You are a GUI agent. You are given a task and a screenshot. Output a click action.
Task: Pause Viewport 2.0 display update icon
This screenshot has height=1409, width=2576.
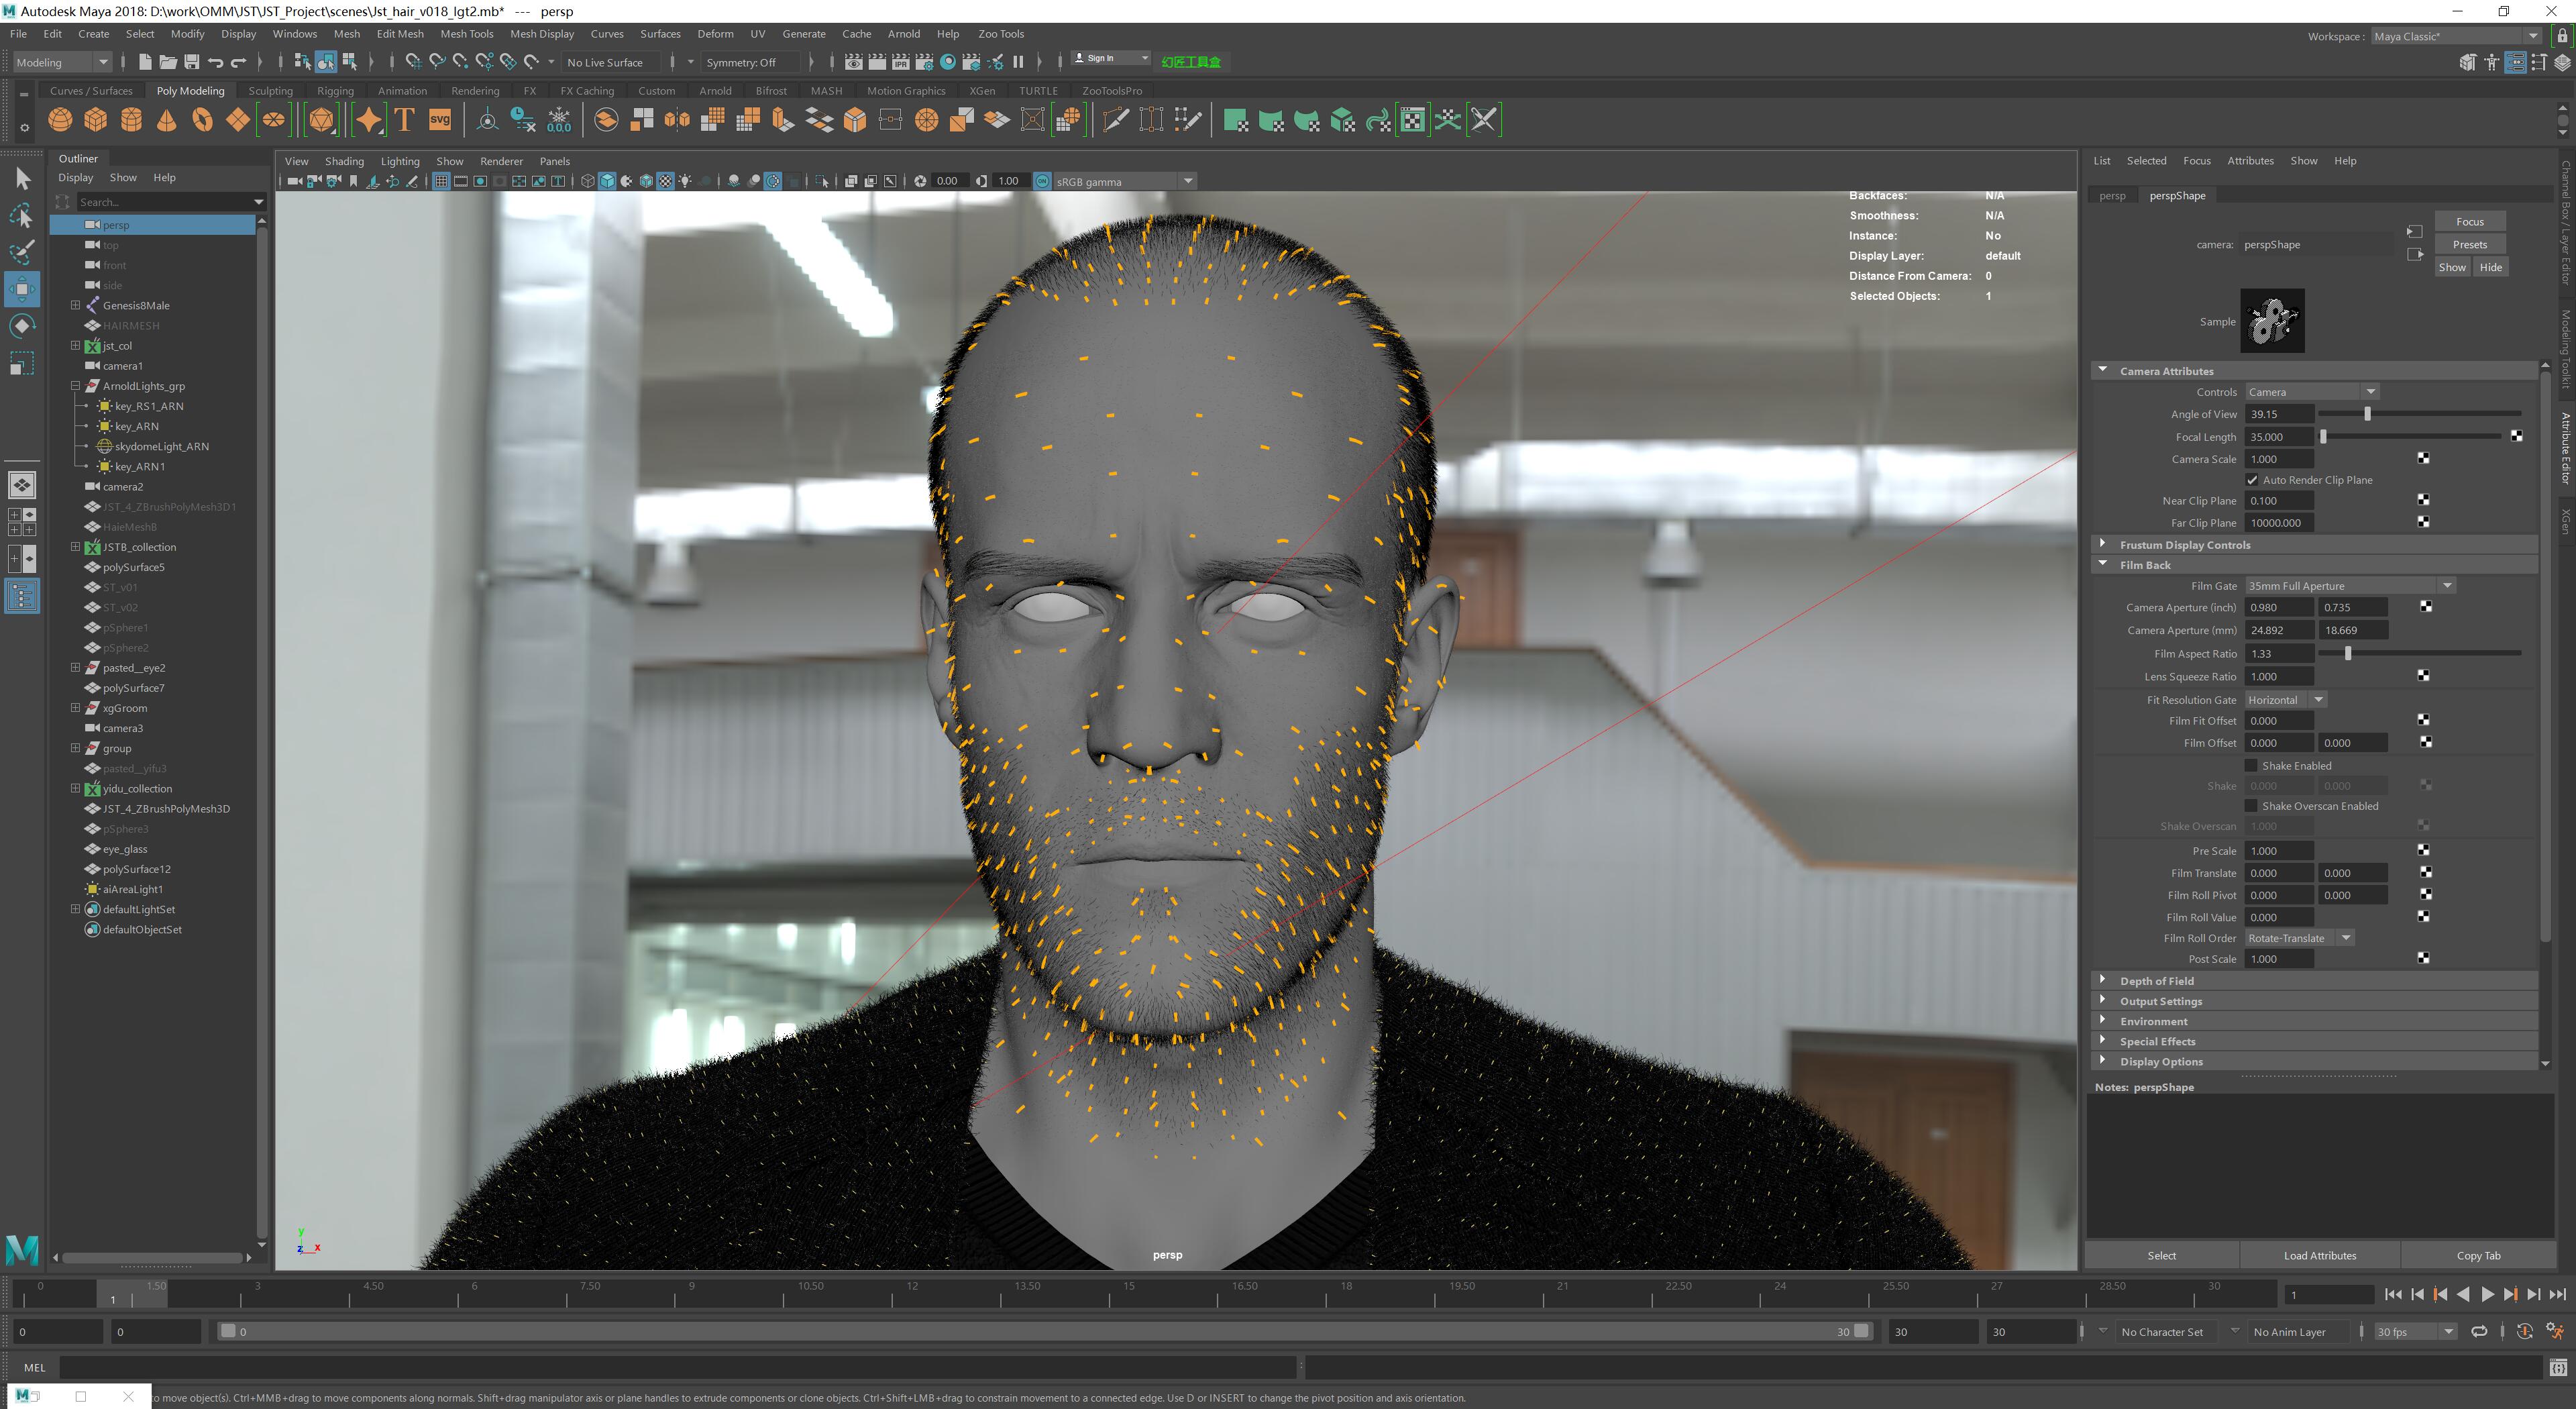pos(1018,62)
